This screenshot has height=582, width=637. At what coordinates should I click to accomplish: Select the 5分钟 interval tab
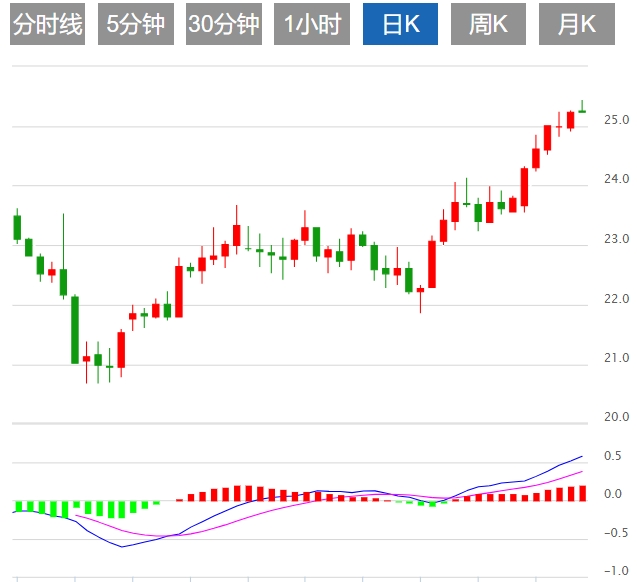pyautogui.click(x=136, y=24)
